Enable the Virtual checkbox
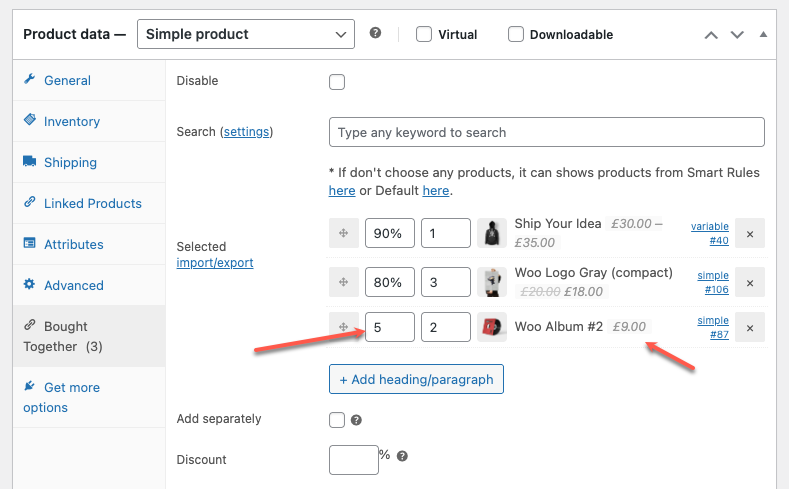This screenshot has height=489, width=789. coord(424,34)
